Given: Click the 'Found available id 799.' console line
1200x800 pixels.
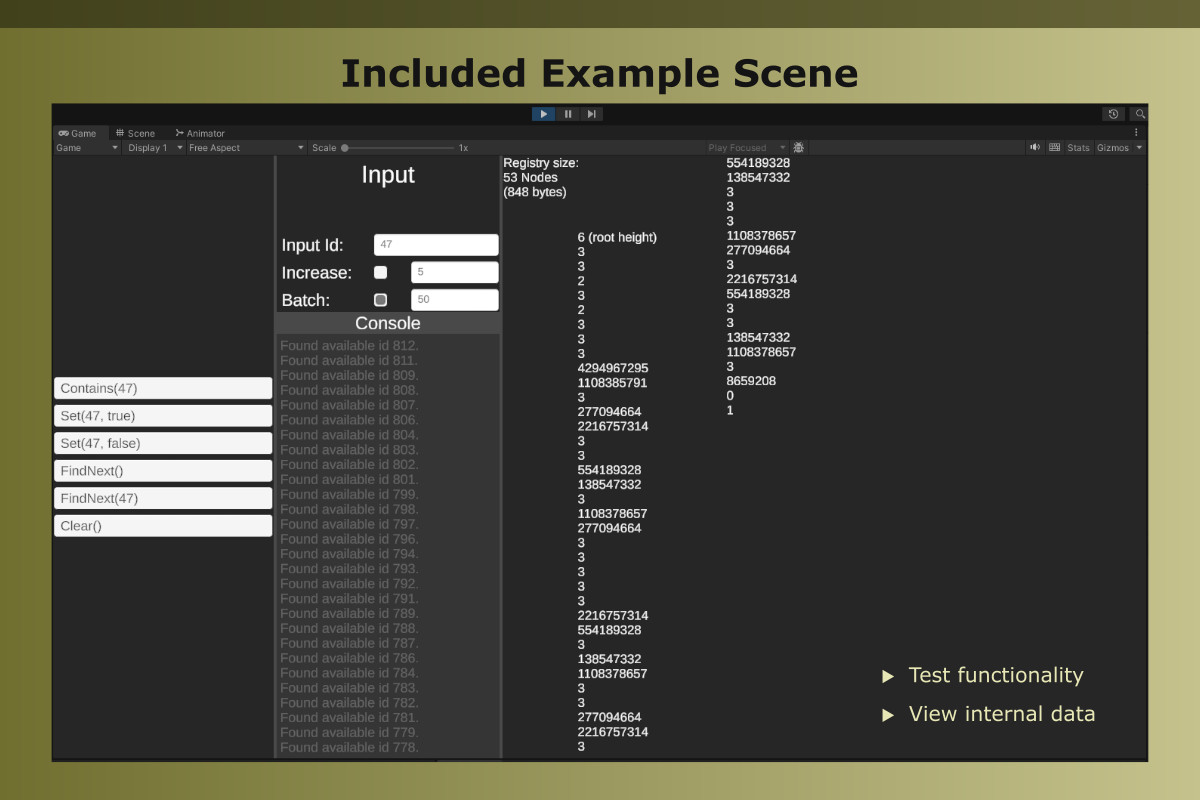Looking at the screenshot, I should [349, 494].
